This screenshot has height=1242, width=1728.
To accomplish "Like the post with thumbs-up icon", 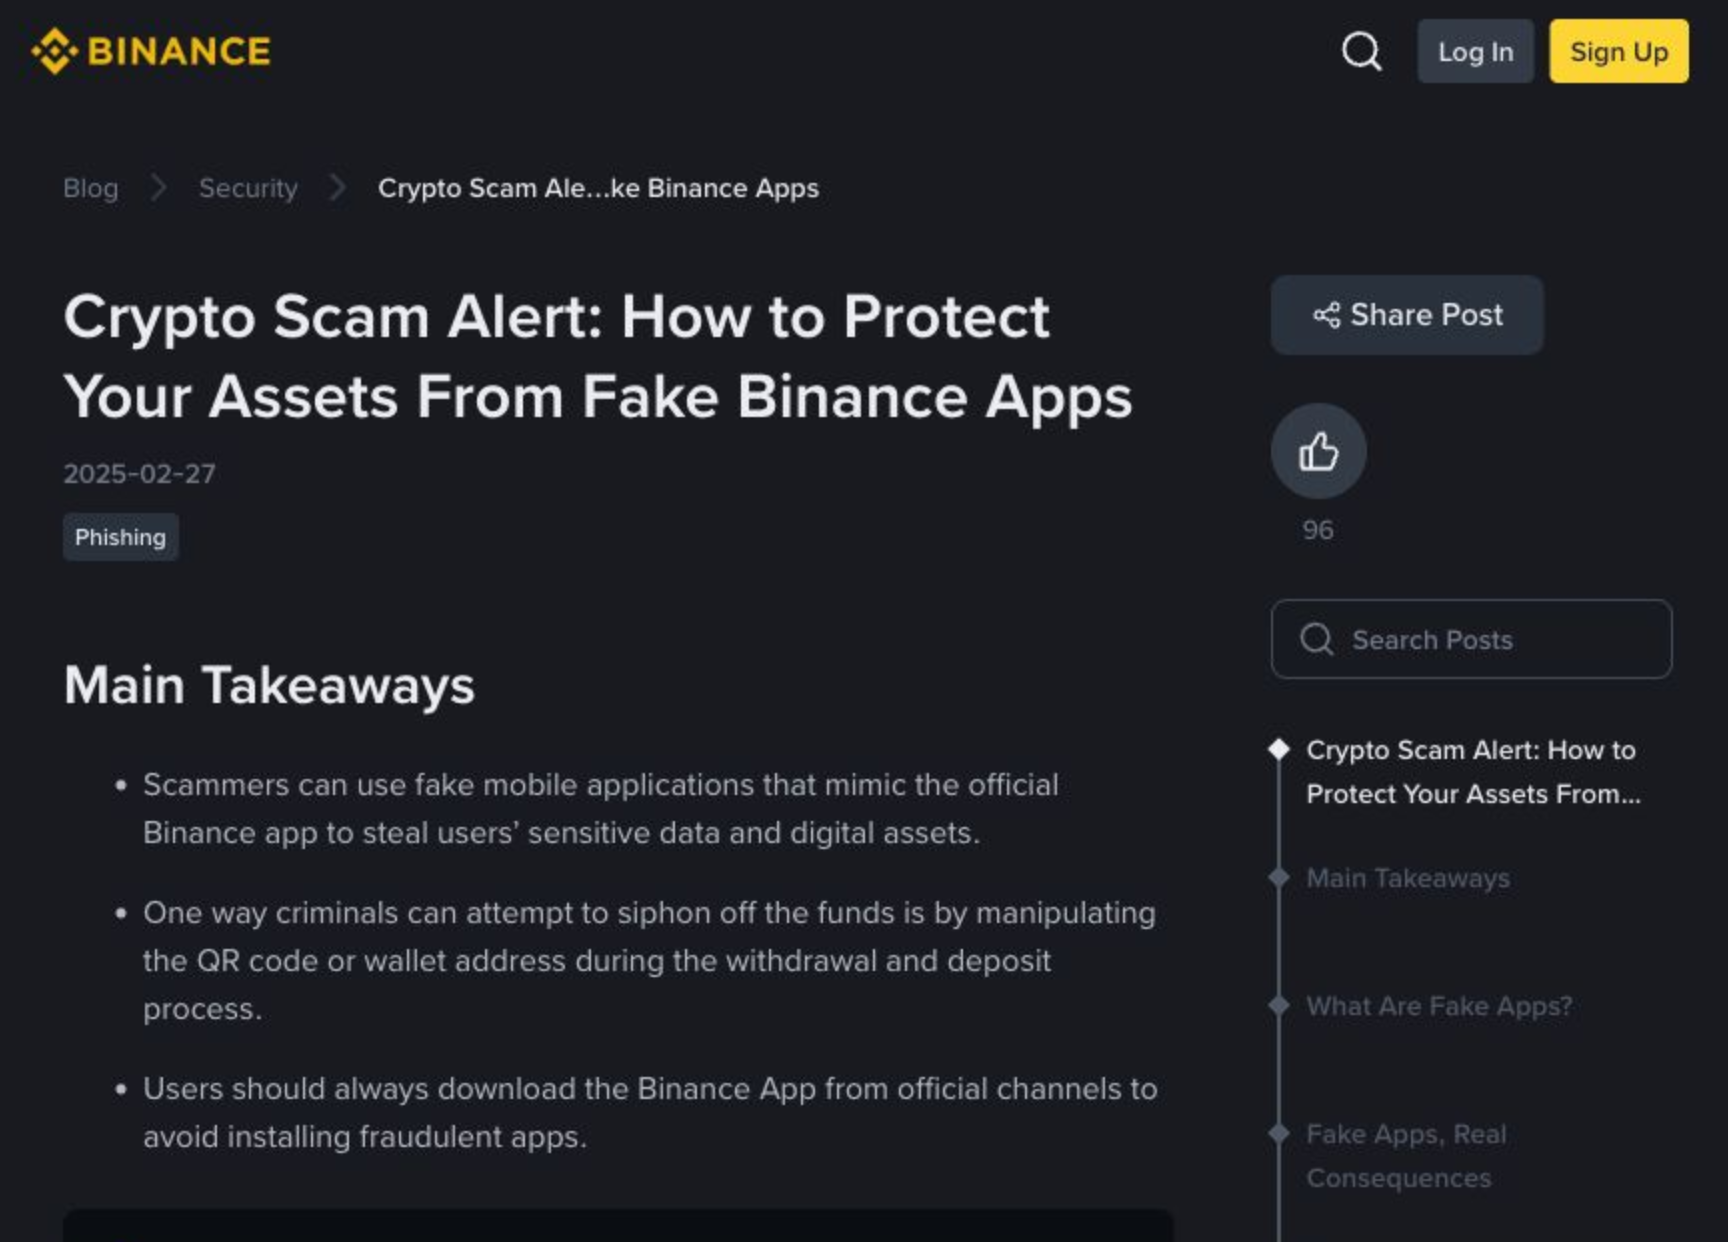I will point(1318,451).
